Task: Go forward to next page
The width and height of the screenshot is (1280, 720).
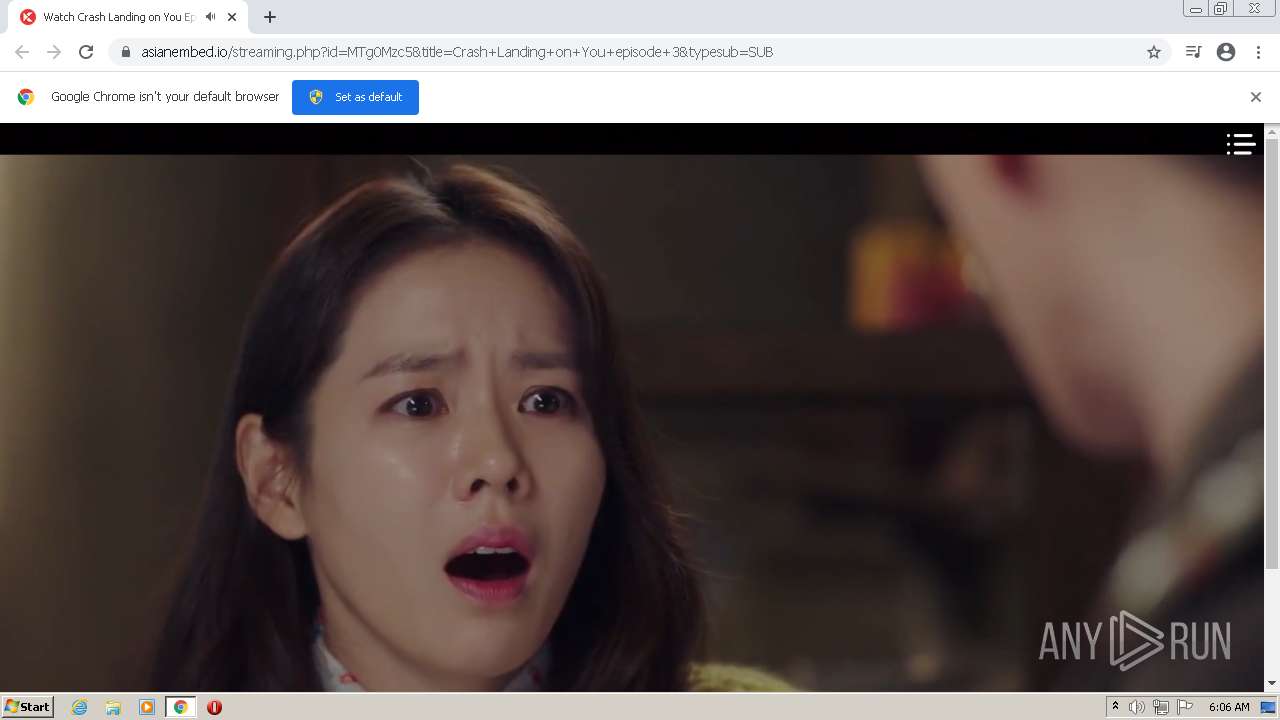Action: [54, 52]
